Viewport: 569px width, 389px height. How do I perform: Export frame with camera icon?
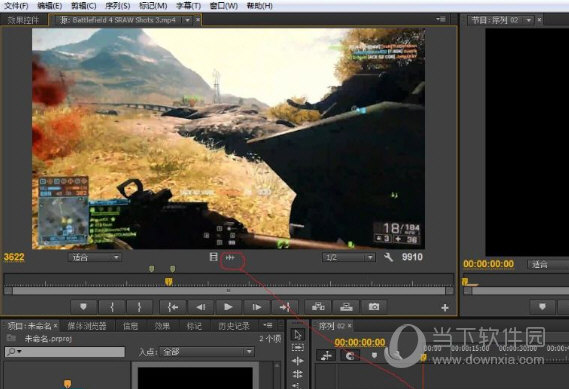374,307
